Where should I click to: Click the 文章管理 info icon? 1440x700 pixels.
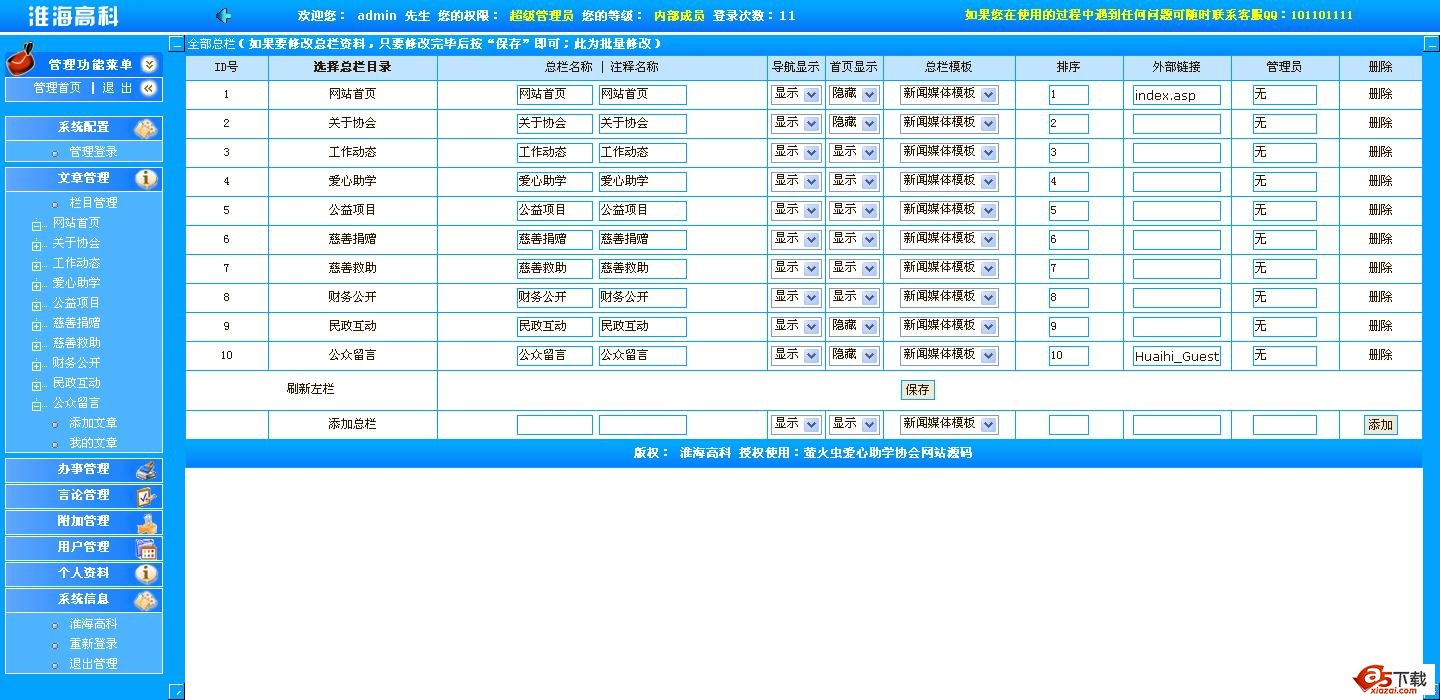coord(146,179)
